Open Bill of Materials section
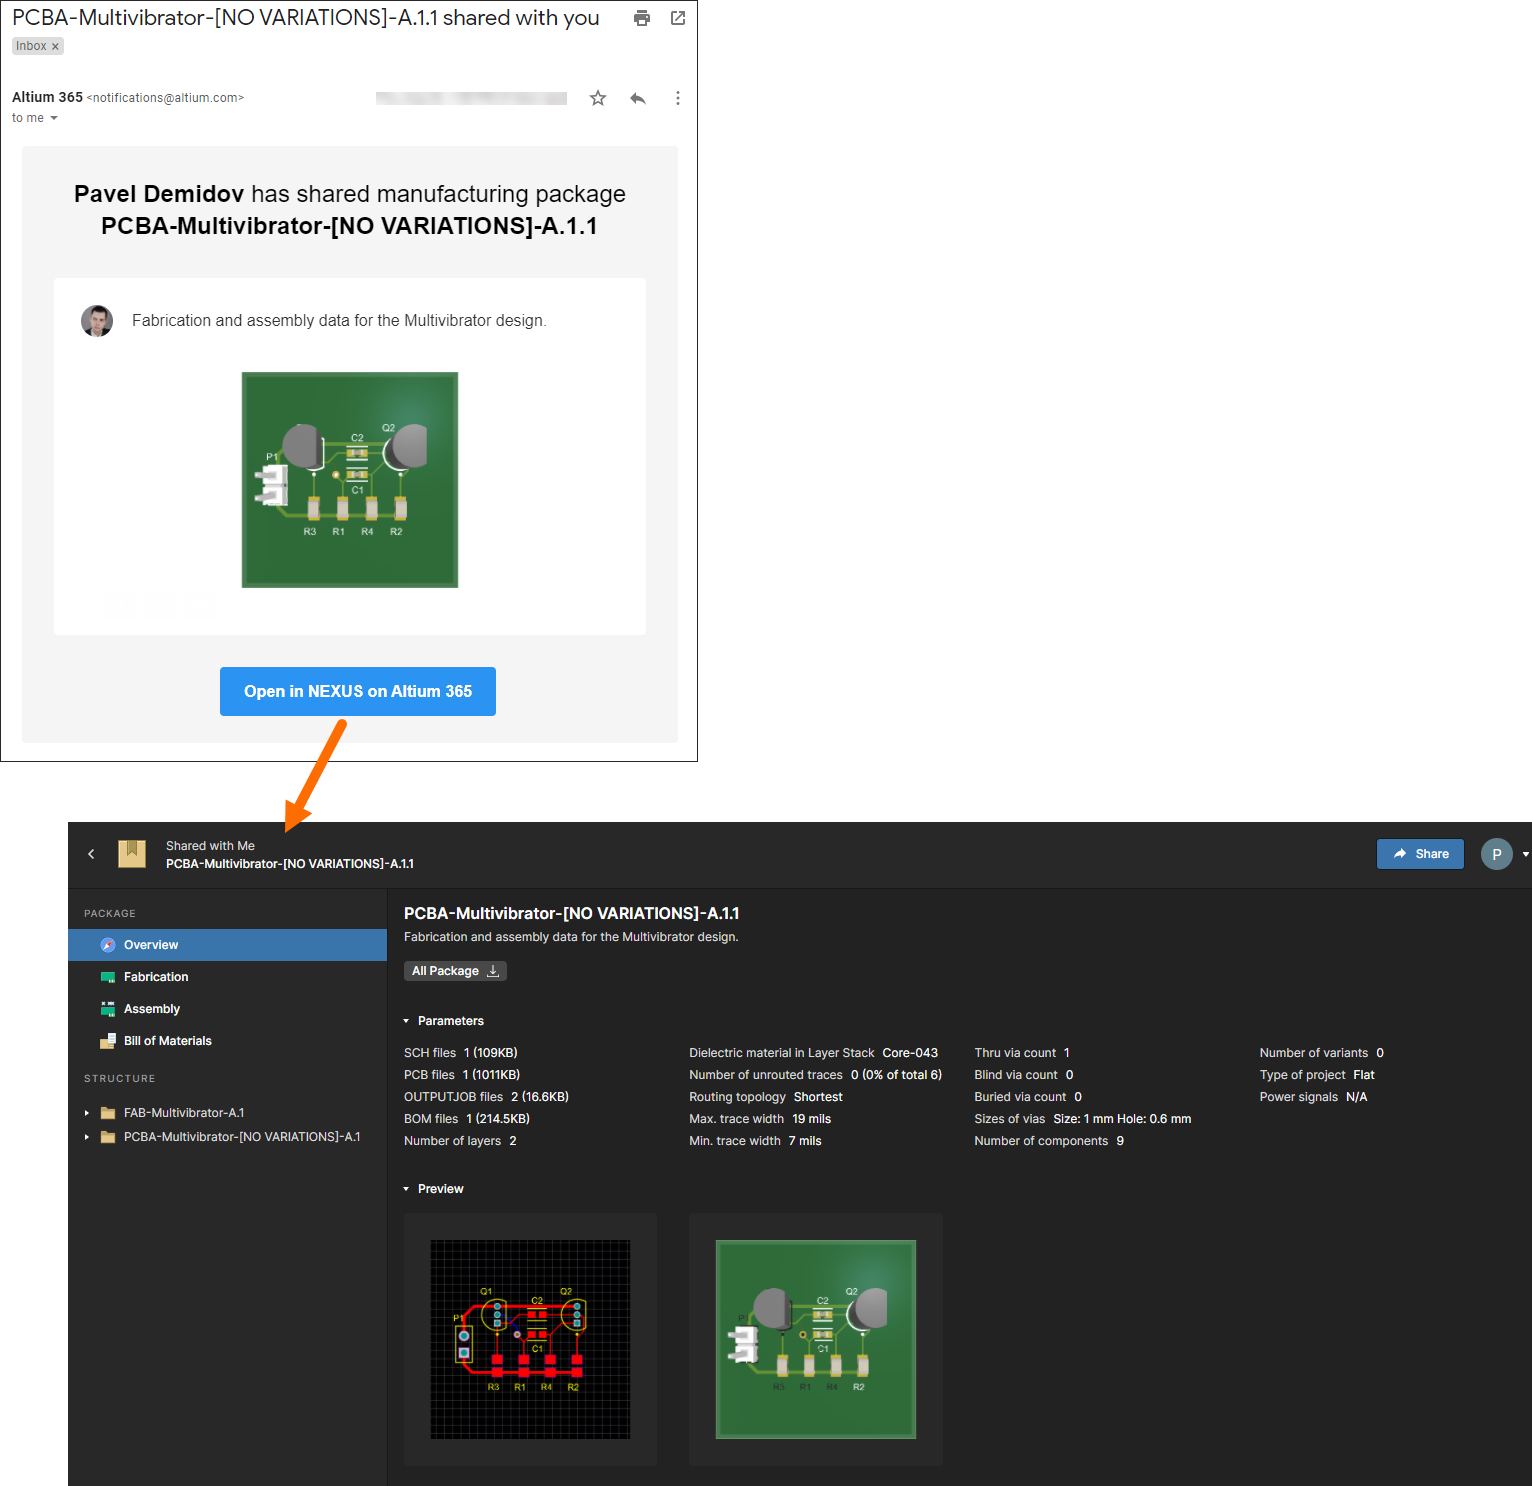Screen dimensions: 1532x1486 pos(168,1041)
